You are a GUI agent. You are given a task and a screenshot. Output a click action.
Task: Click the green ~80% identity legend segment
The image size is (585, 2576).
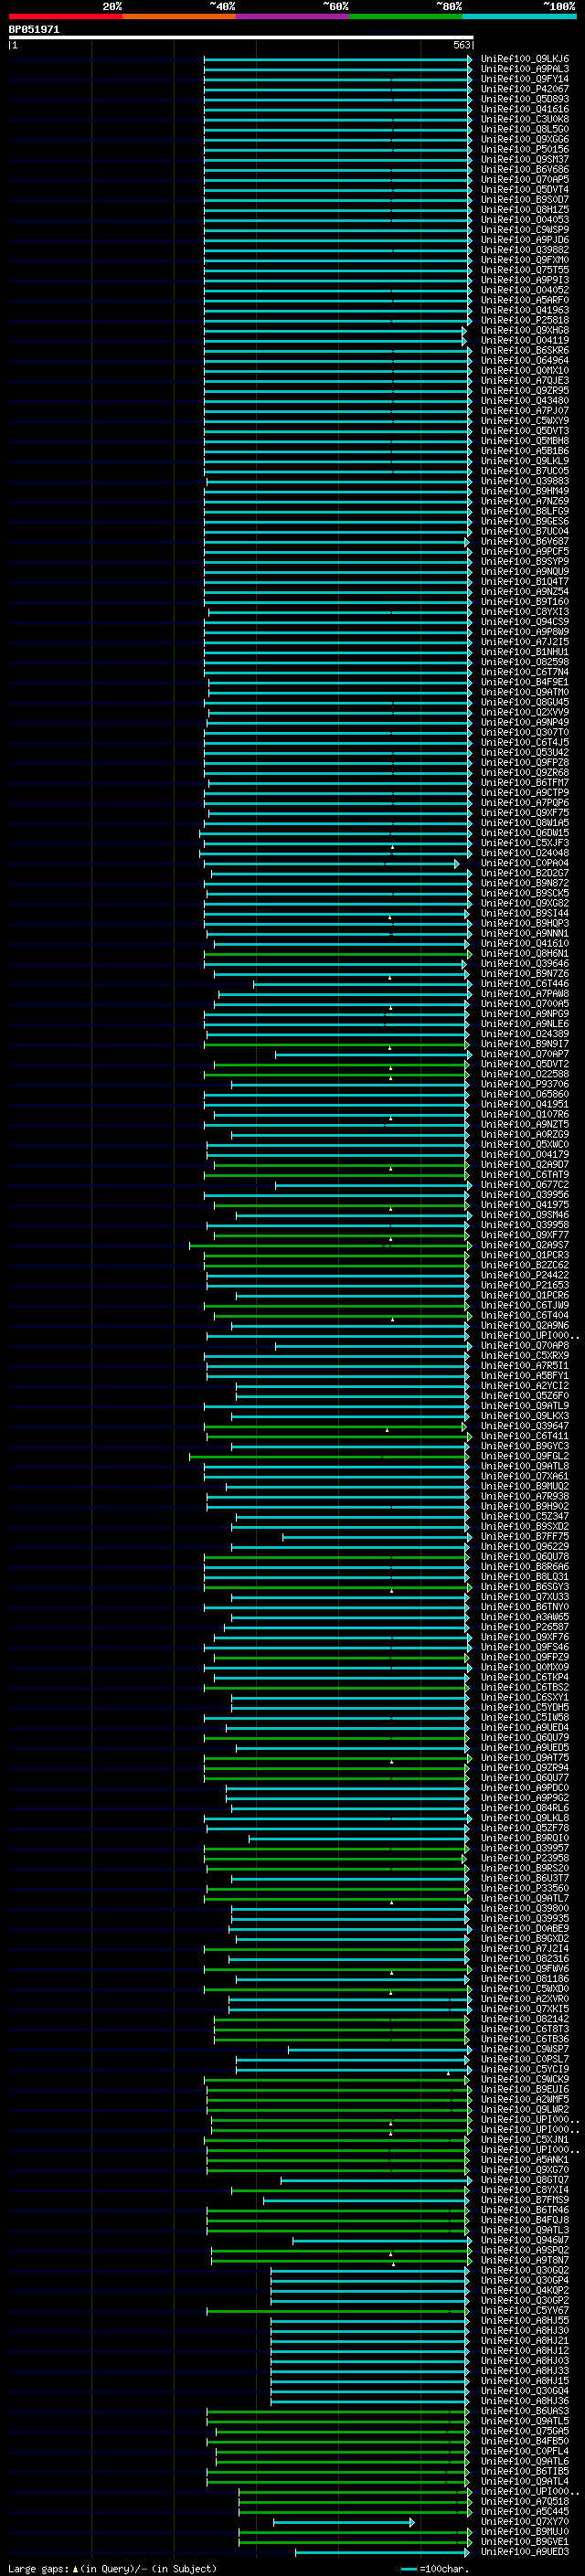coord(406,16)
